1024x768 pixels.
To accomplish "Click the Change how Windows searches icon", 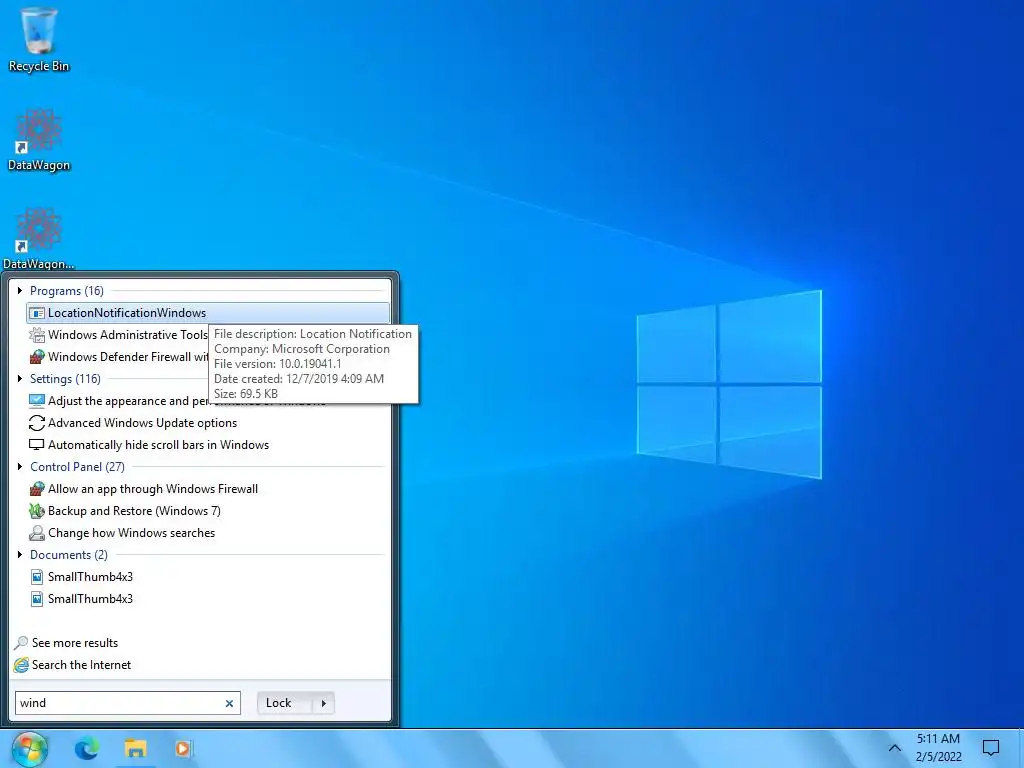I will pyautogui.click(x=37, y=533).
